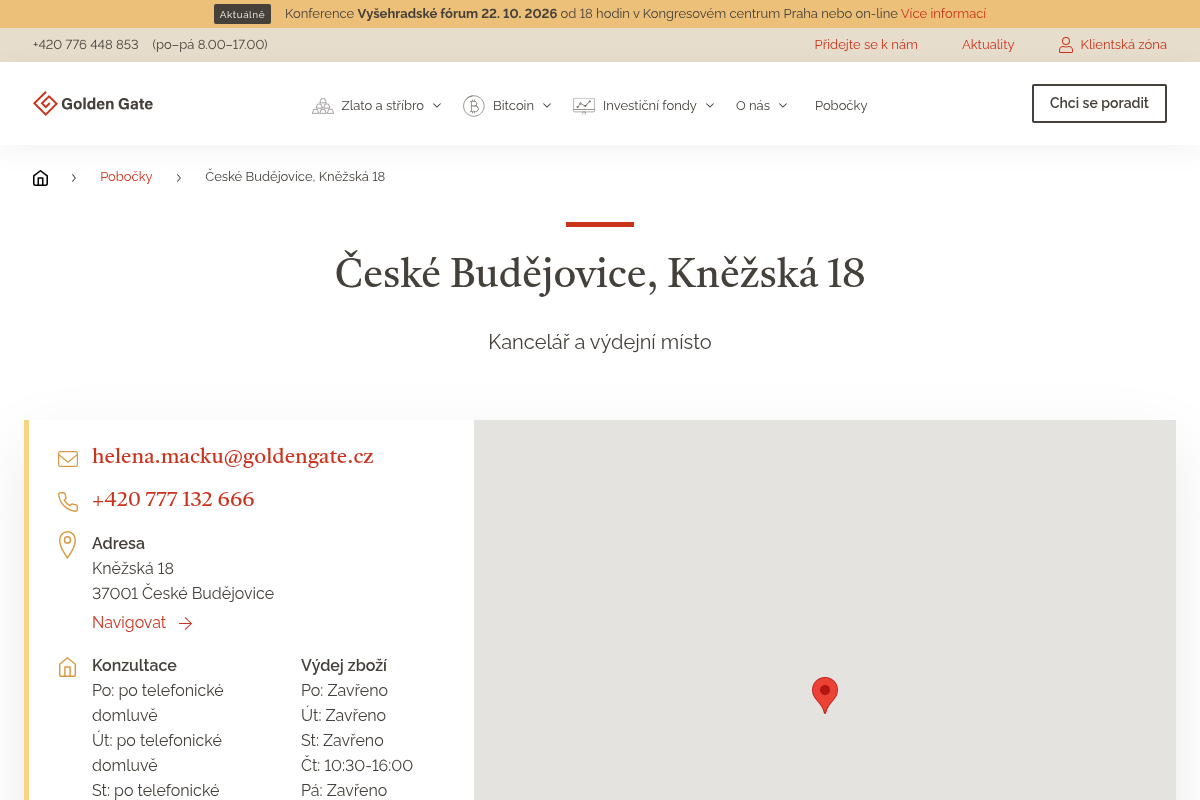Click the 37001 České Budějovice address line
Image resolution: width=1200 pixels, height=800 pixels.
coord(183,593)
